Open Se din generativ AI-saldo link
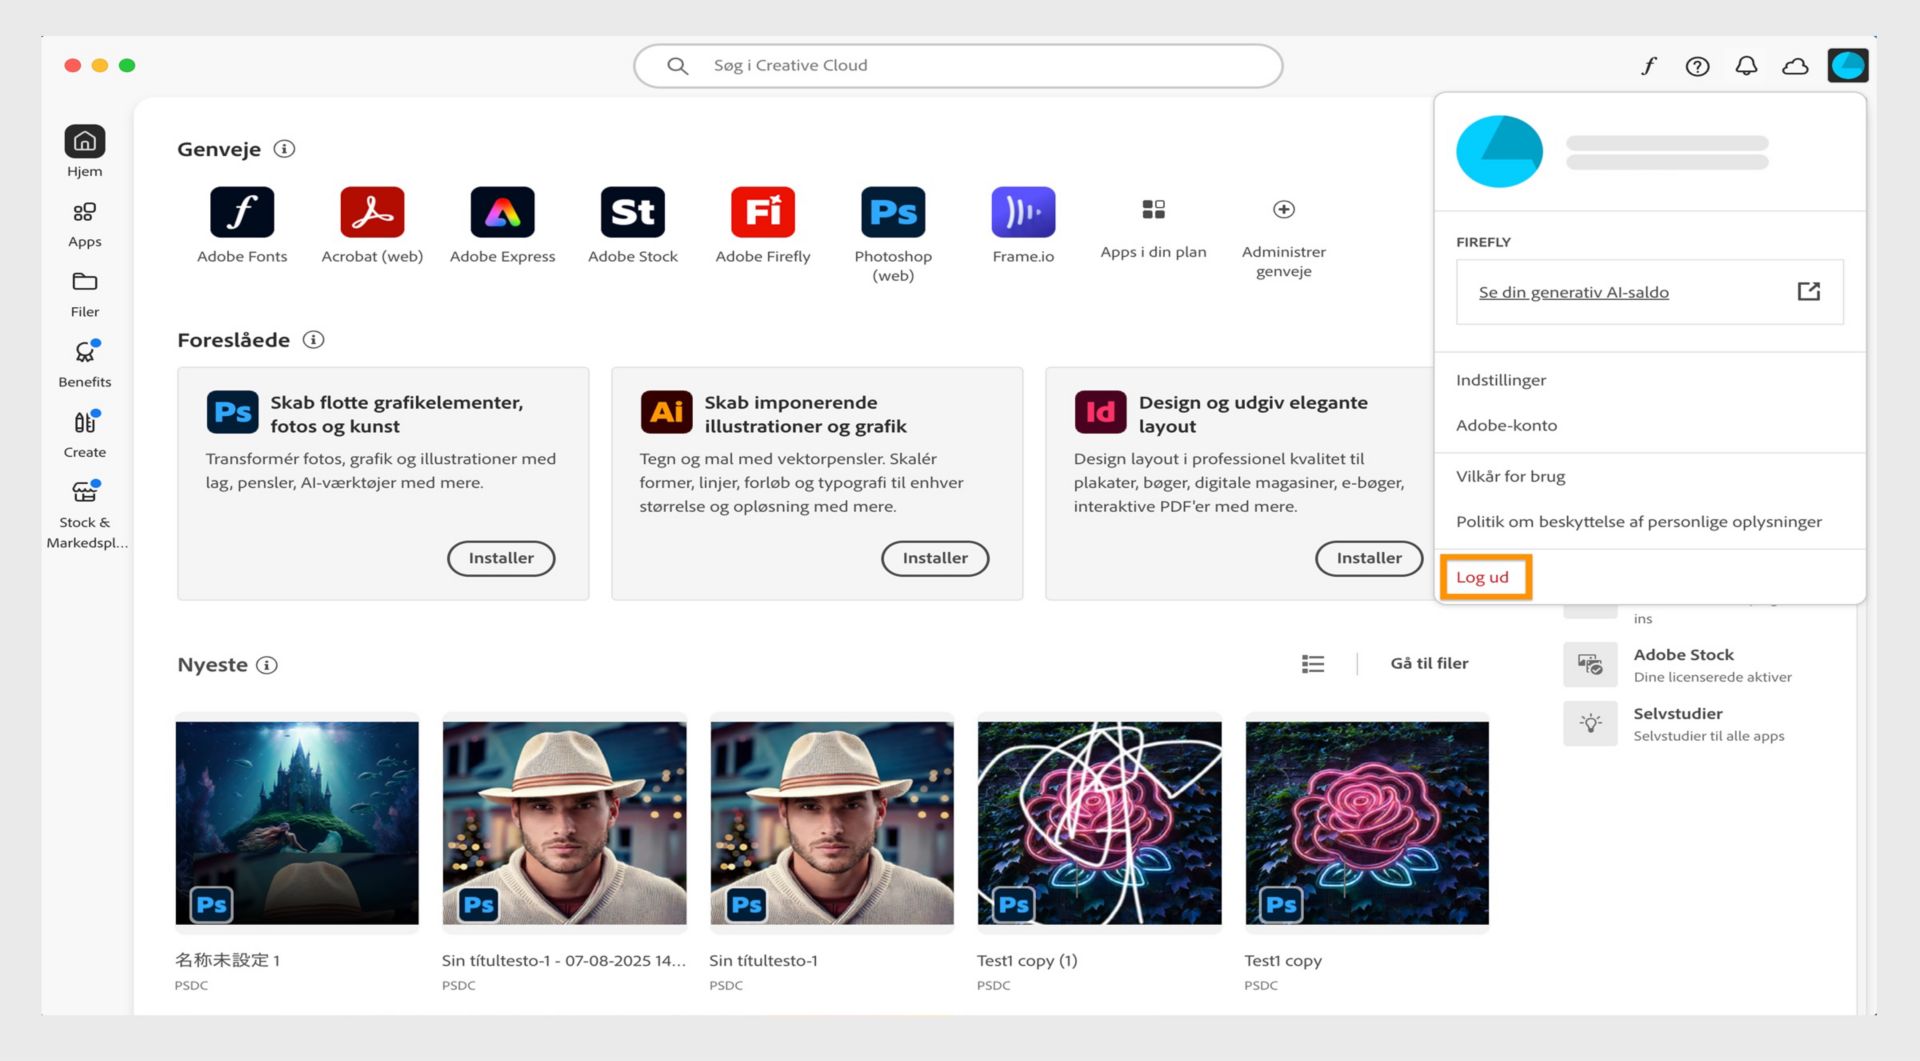1920x1061 pixels. pyautogui.click(x=1573, y=292)
